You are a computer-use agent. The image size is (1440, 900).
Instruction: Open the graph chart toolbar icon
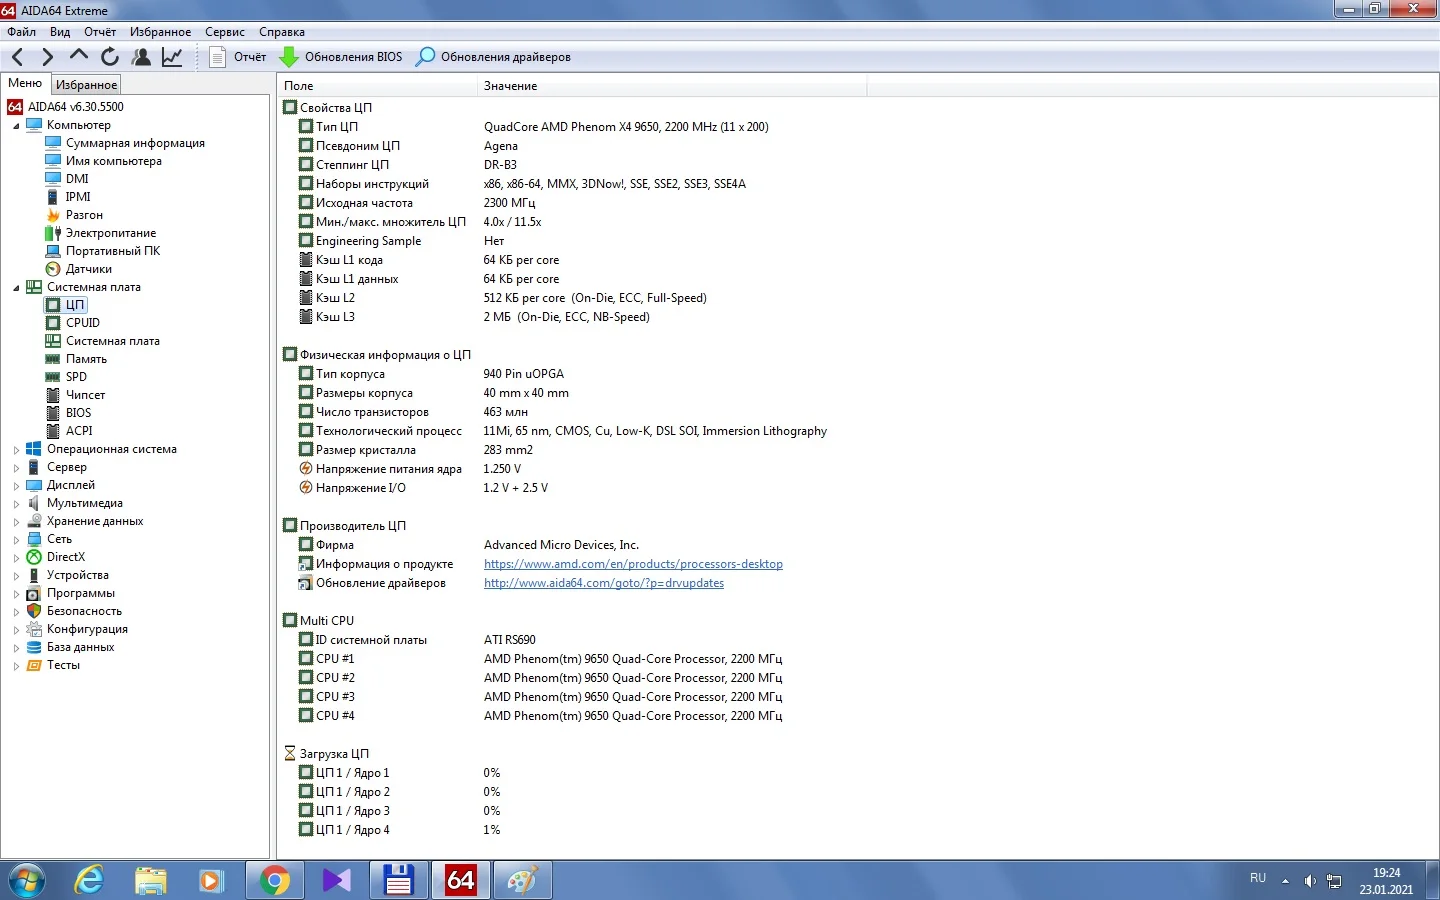click(x=172, y=57)
